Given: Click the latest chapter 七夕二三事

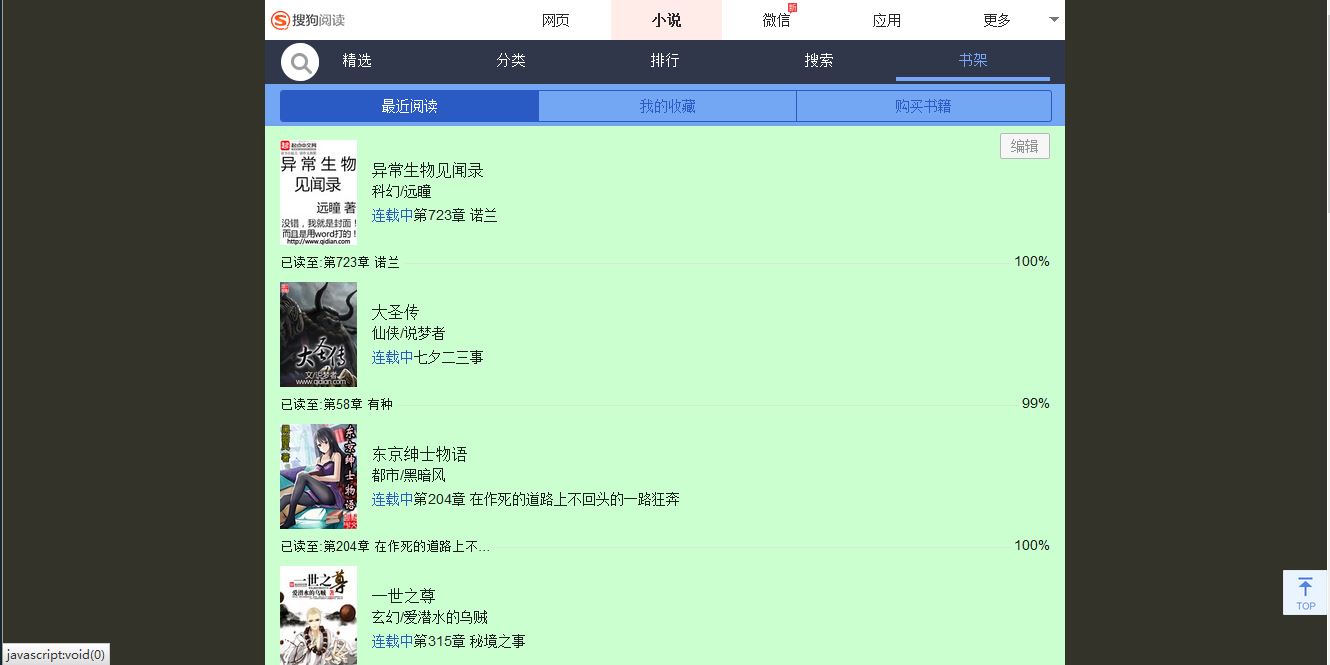Looking at the screenshot, I should pyautogui.click(x=449, y=357).
